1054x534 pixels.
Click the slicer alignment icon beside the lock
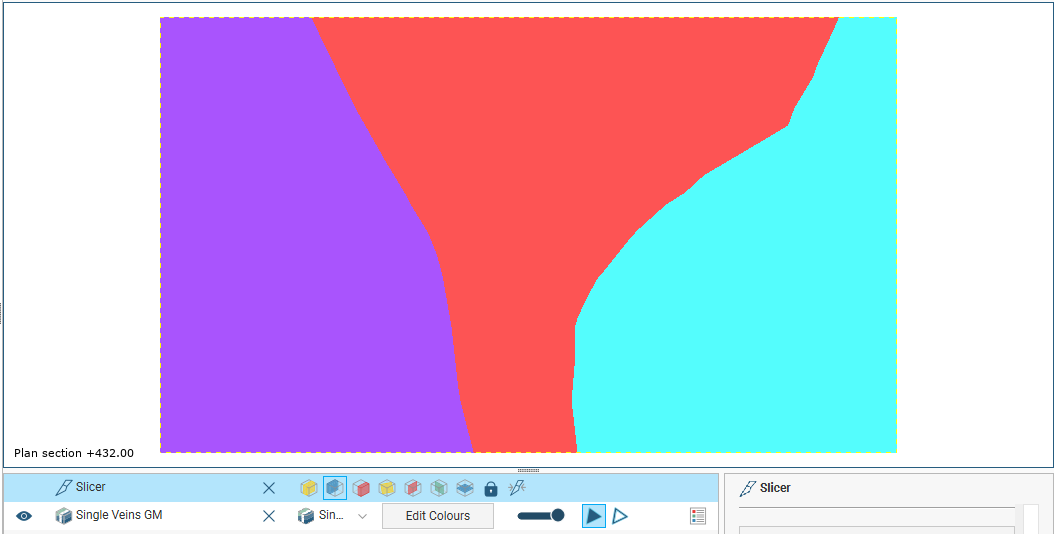pyautogui.click(x=517, y=488)
